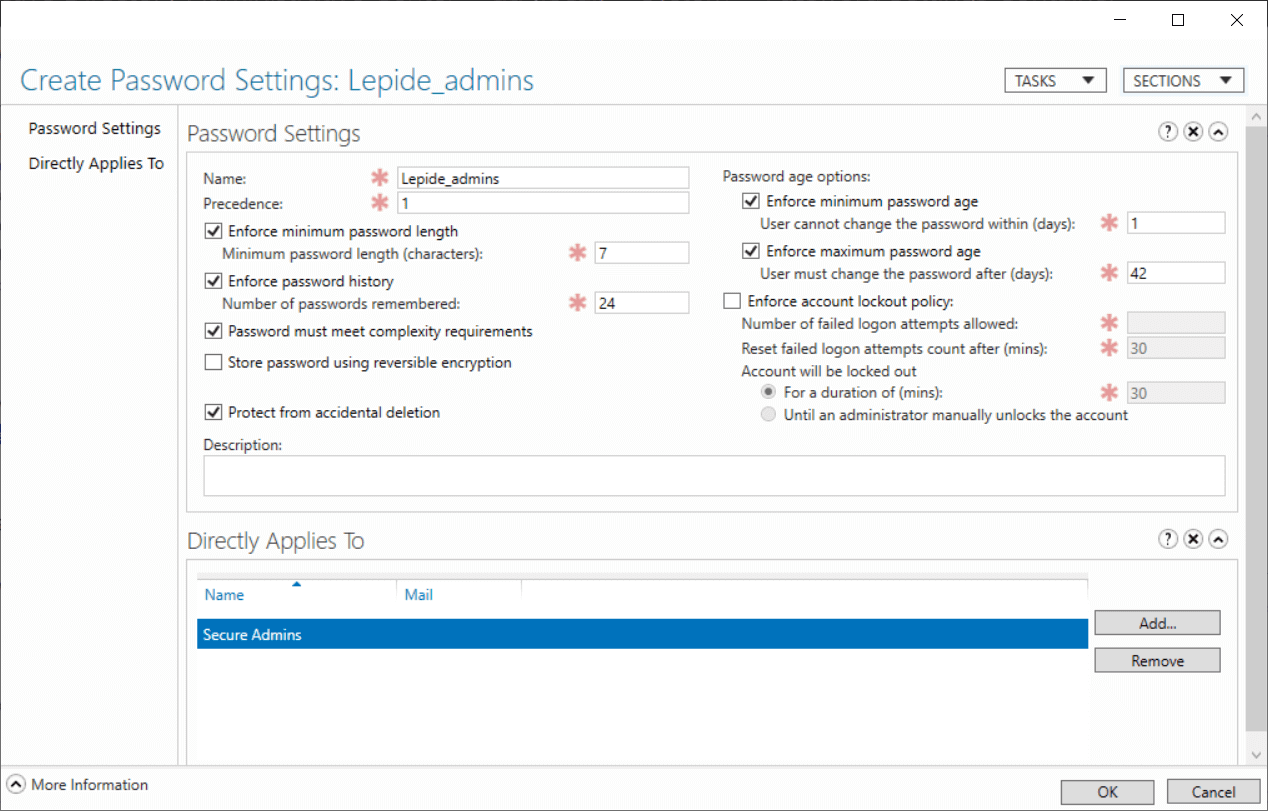Sort list by Mail column header
Screen dimensions: 1268x811
[x=418, y=595]
